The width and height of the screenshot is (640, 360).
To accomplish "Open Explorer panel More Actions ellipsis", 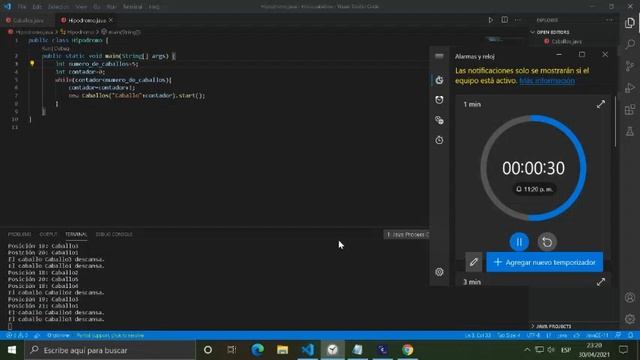I will click(x=609, y=20).
